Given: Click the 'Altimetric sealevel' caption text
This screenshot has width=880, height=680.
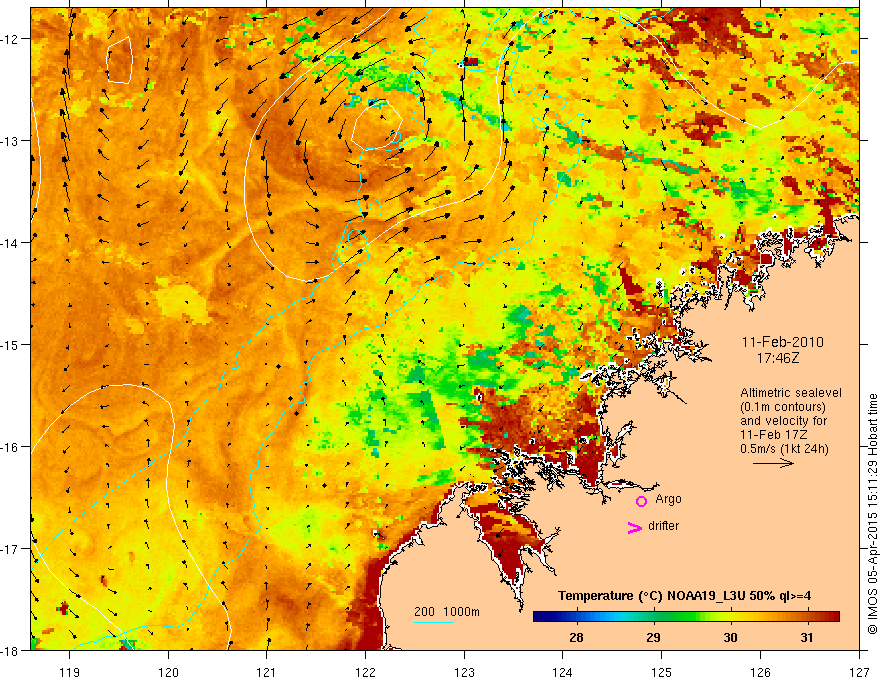Looking at the screenshot, I should point(791,393).
